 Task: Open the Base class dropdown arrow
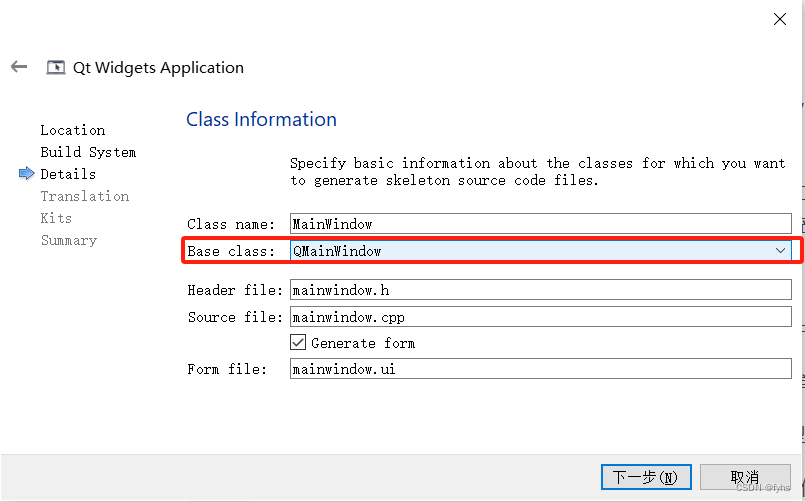click(x=780, y=250)
